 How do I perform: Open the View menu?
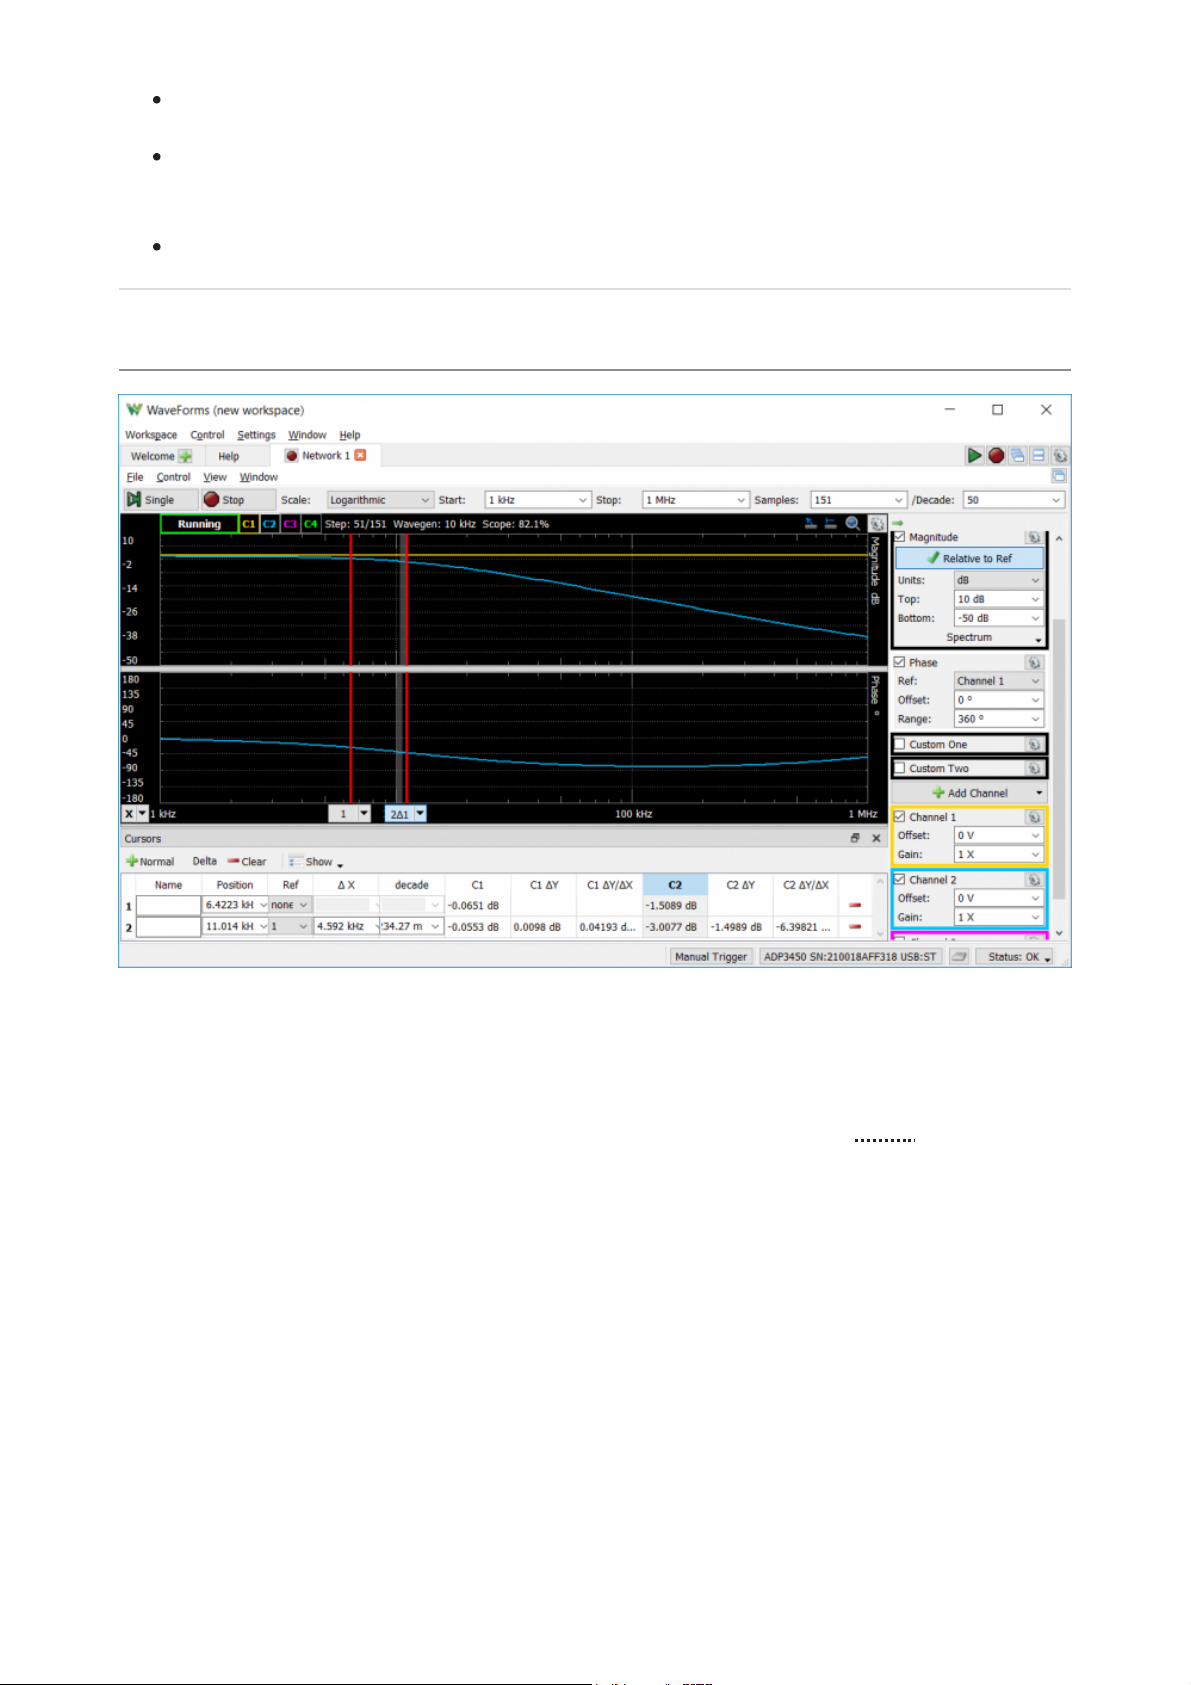pyautogui.click(x=215, y=477)
